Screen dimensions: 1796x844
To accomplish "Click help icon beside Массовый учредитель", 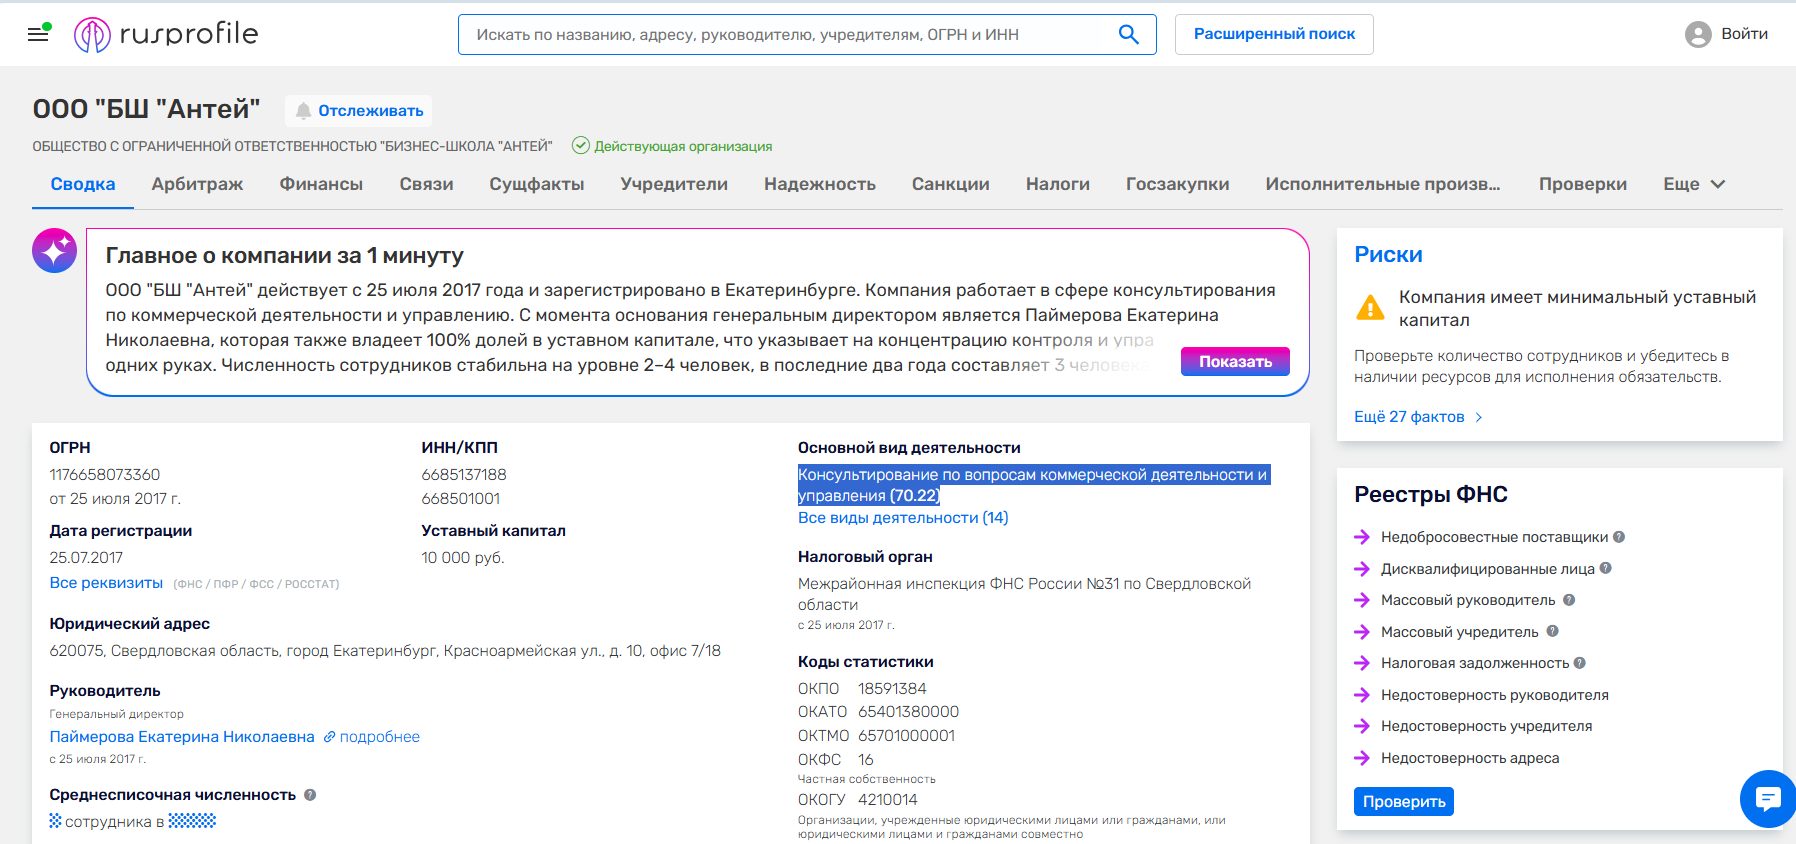I will tap(1553, 631).
